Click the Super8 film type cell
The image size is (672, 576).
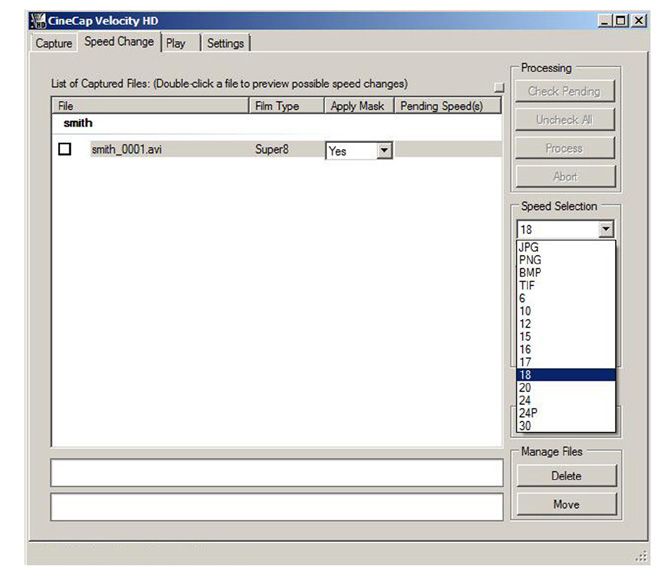tap(272, 149)
